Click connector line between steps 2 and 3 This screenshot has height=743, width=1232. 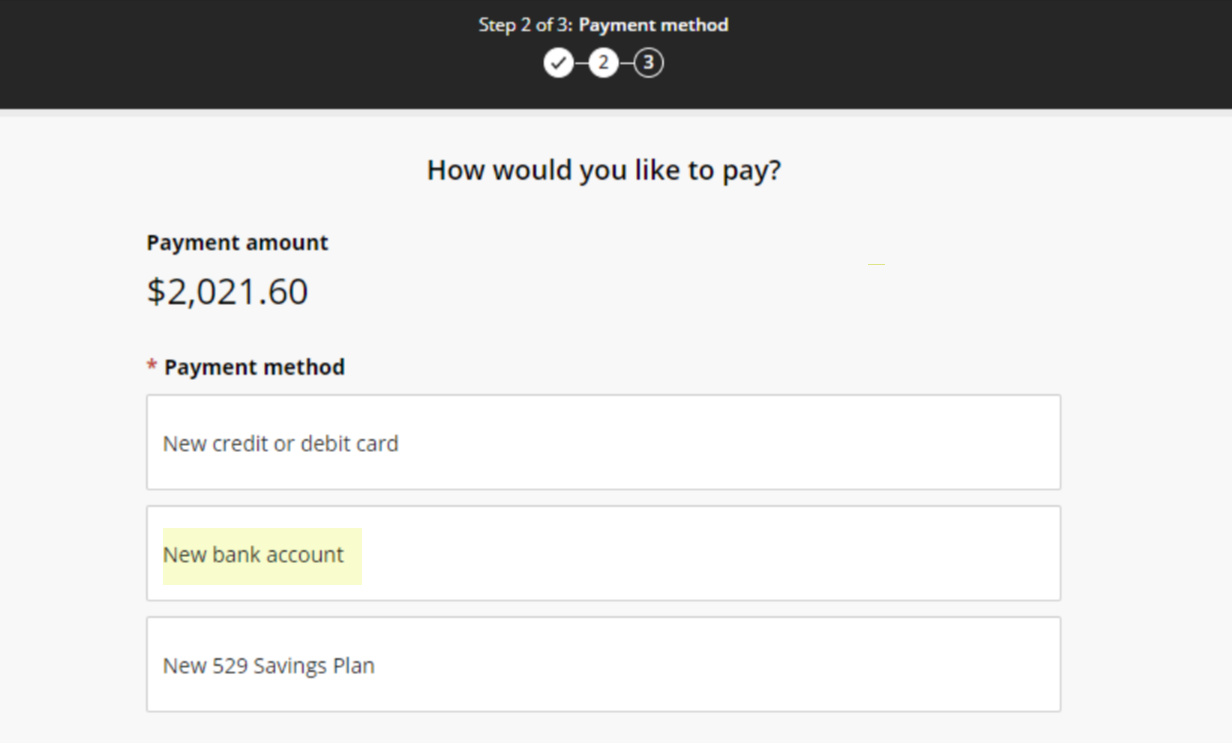625,64
